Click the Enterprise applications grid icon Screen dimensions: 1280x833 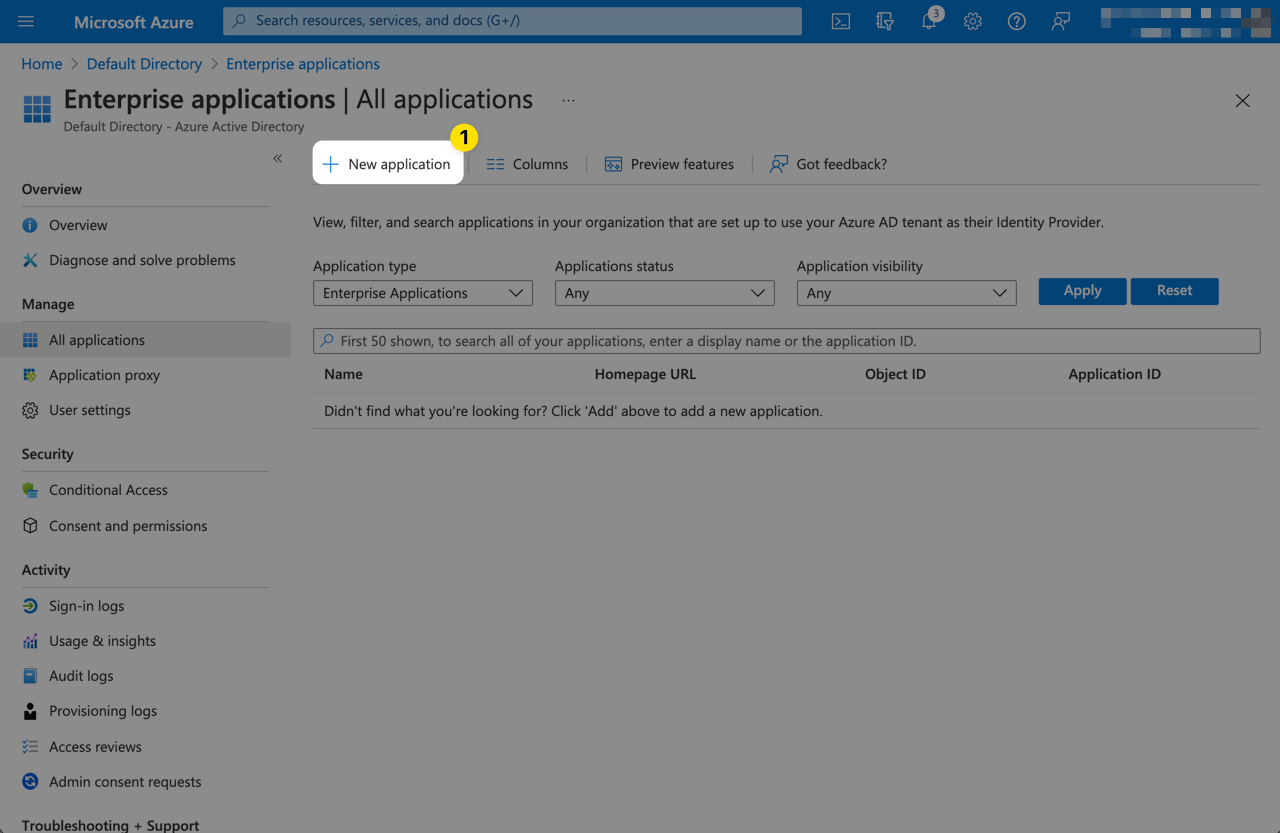click(x=37, y=109)
